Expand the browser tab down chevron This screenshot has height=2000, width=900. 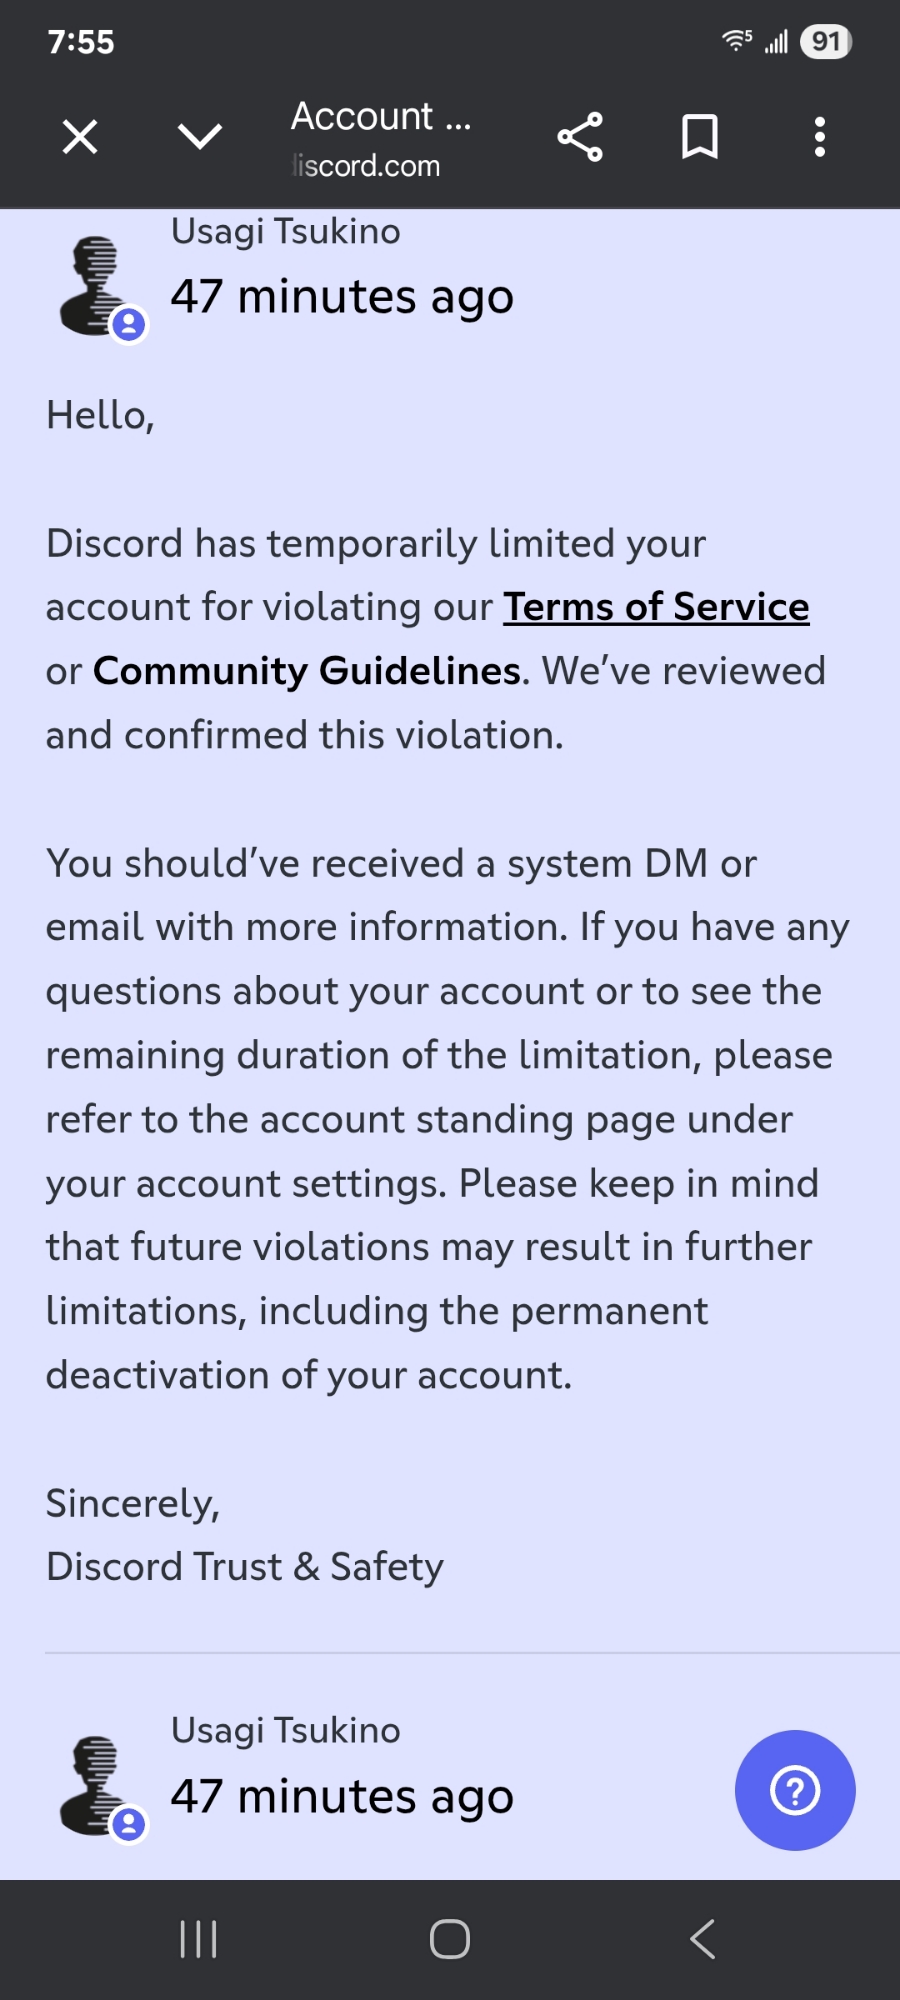coord(200,137)
